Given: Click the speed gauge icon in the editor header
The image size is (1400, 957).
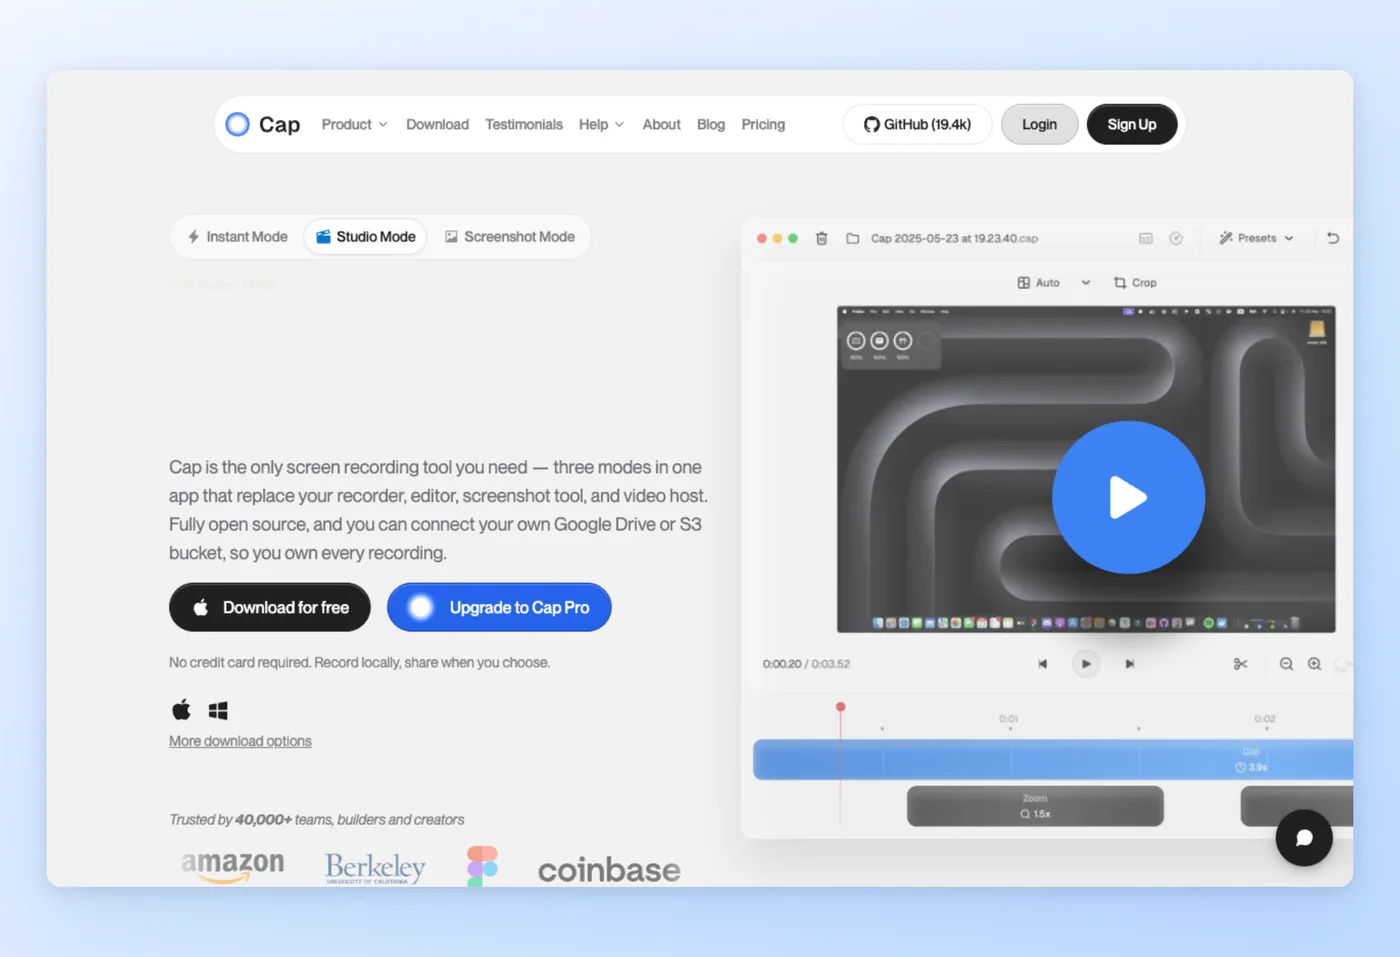Looking at the screenshot, I should 1176,238.
